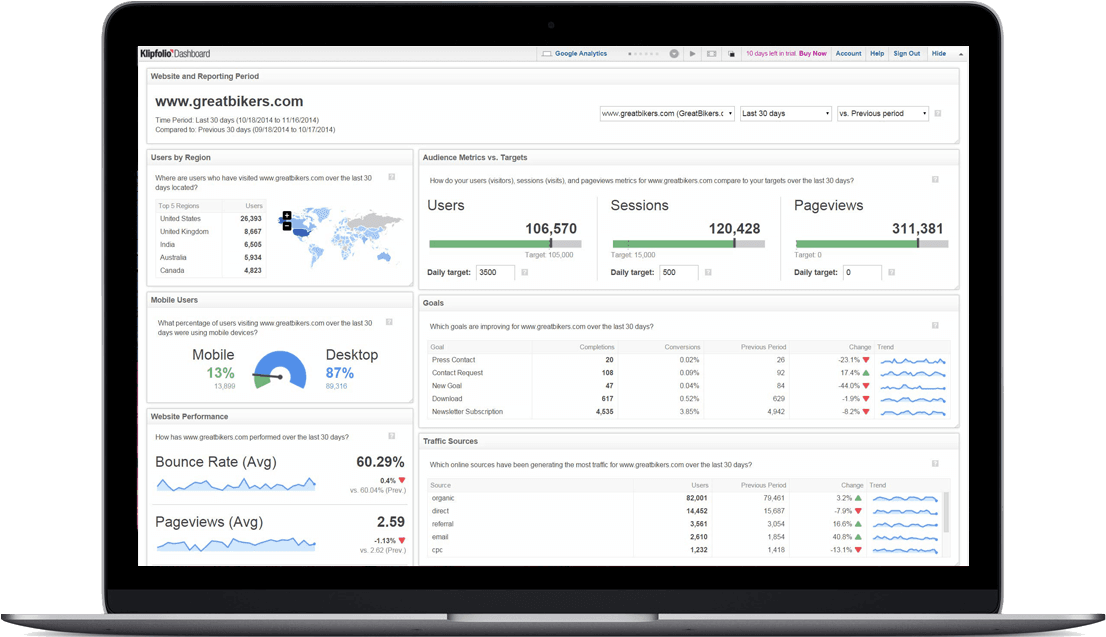Click the help icon beside Users daily target
This screenshot has height=637, width=1106.
(x=524, y=272)
